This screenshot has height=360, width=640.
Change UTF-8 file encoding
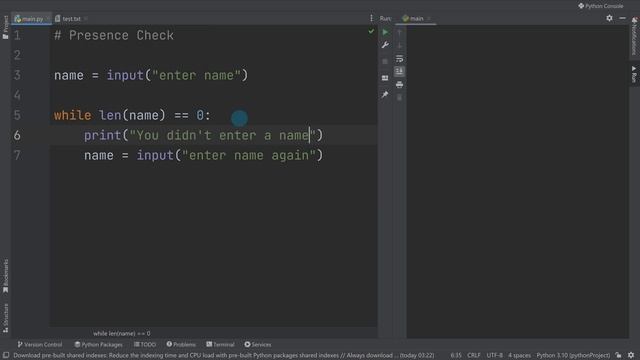click(x=494, y=356)
